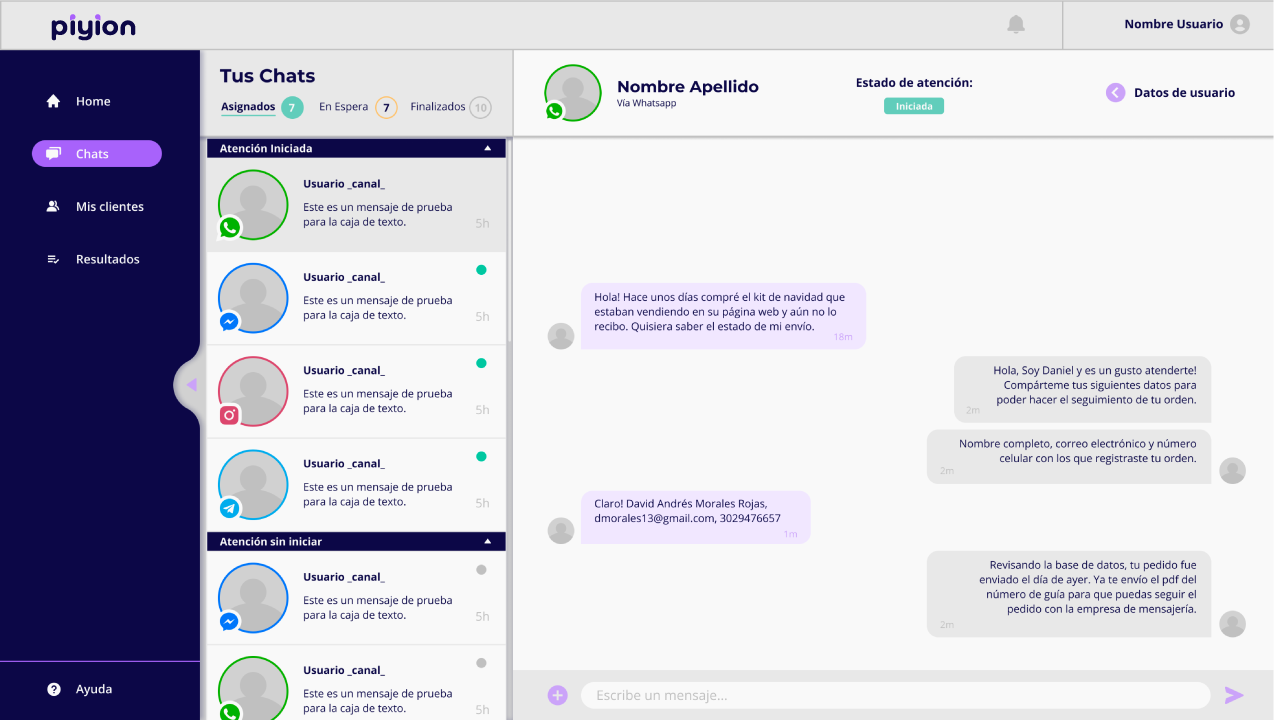Send message with the purple arrow icon
Screen dimensions: 1279x720
pos(1235,695)
